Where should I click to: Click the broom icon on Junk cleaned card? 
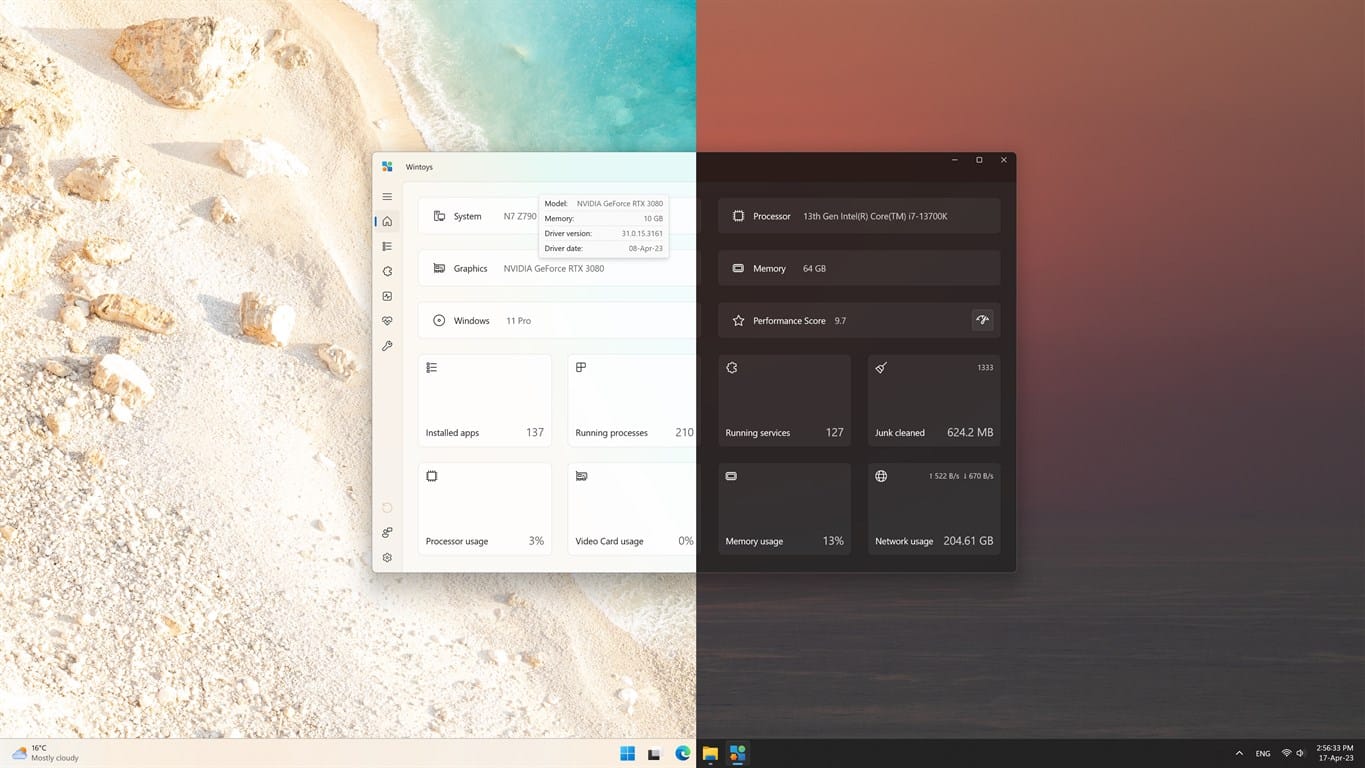880,367
